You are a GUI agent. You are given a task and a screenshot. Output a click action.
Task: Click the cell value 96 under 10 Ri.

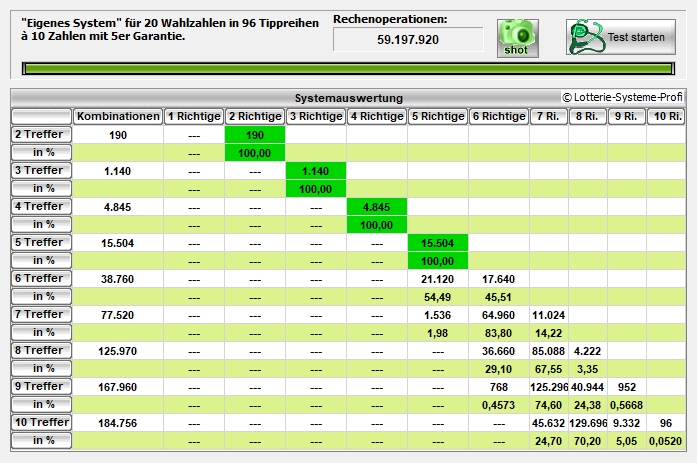tap(666, 423)
